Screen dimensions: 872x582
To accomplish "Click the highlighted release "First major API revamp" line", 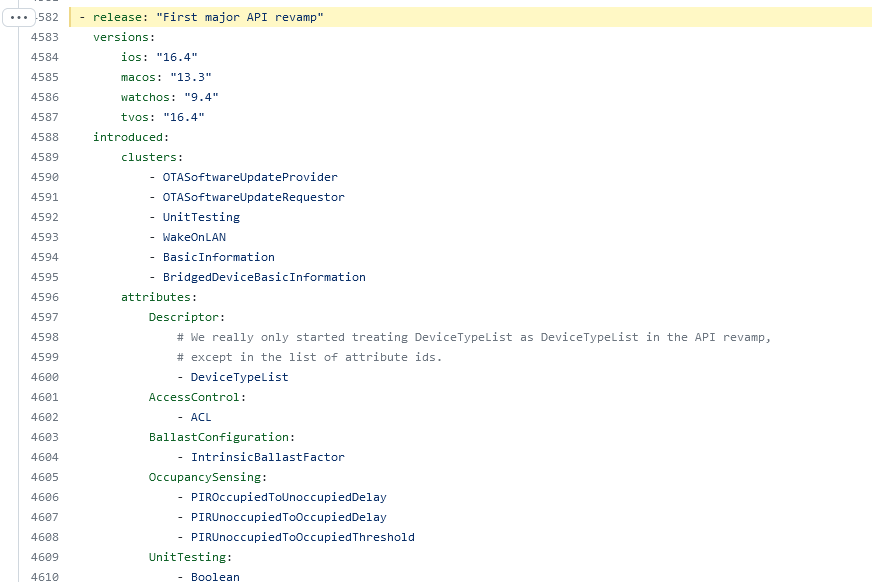I will (x=470, y=17).
